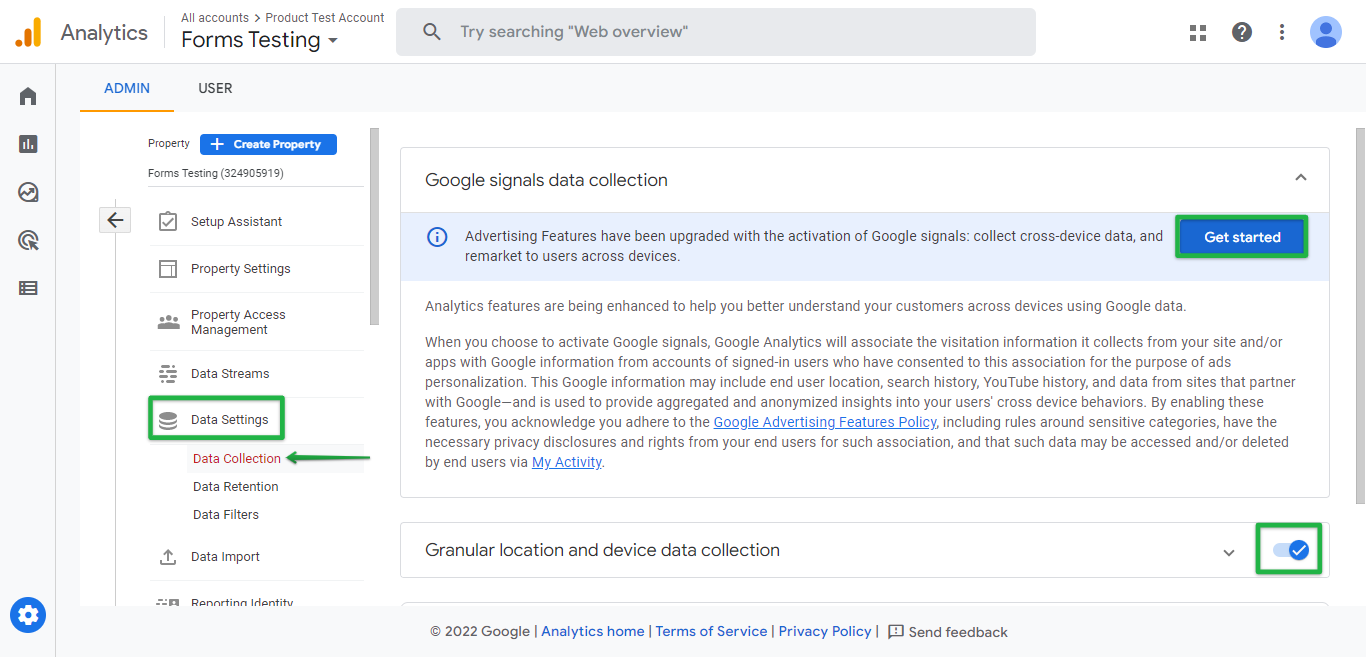Select the Data Collection sub-item
The height and width of the screenshot is (657, 1366).
[237, 459]
